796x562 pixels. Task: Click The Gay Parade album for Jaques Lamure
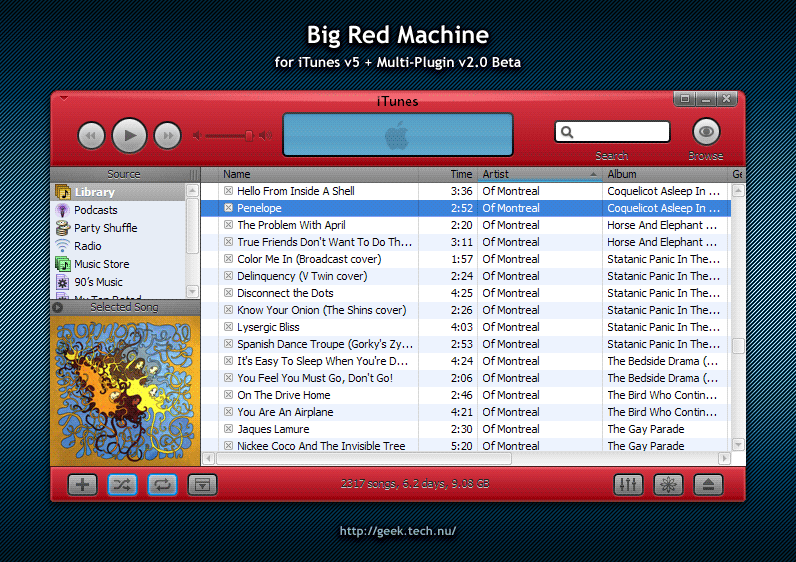646,429
